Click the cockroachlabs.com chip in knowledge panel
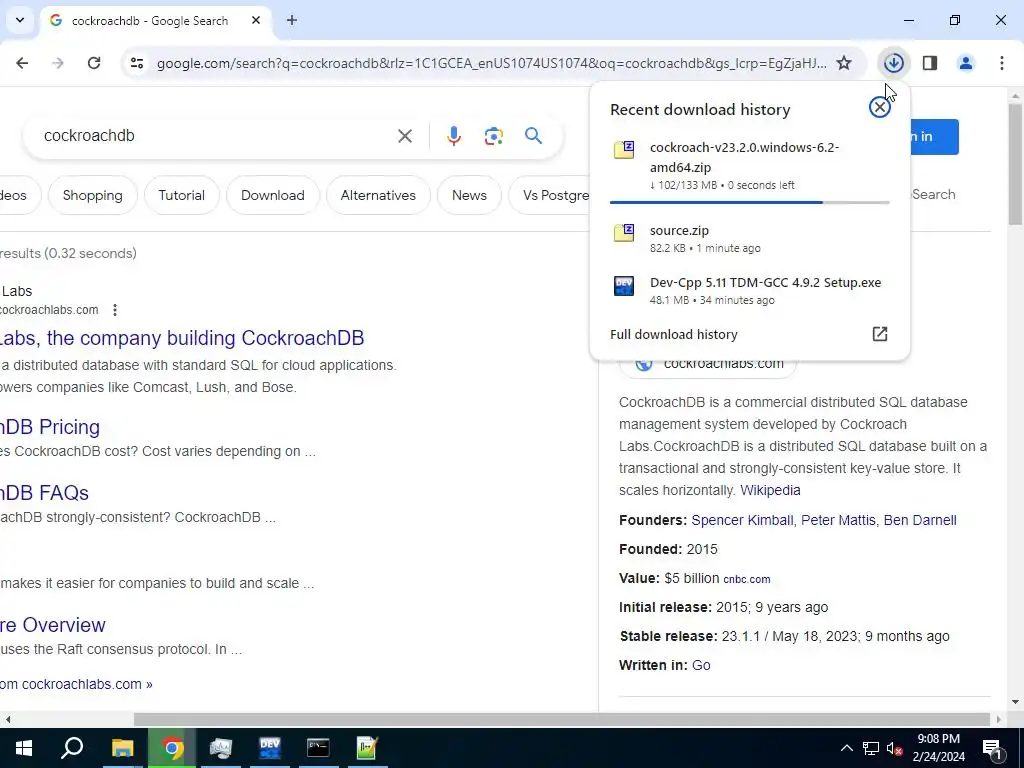 tap(709, 364)
